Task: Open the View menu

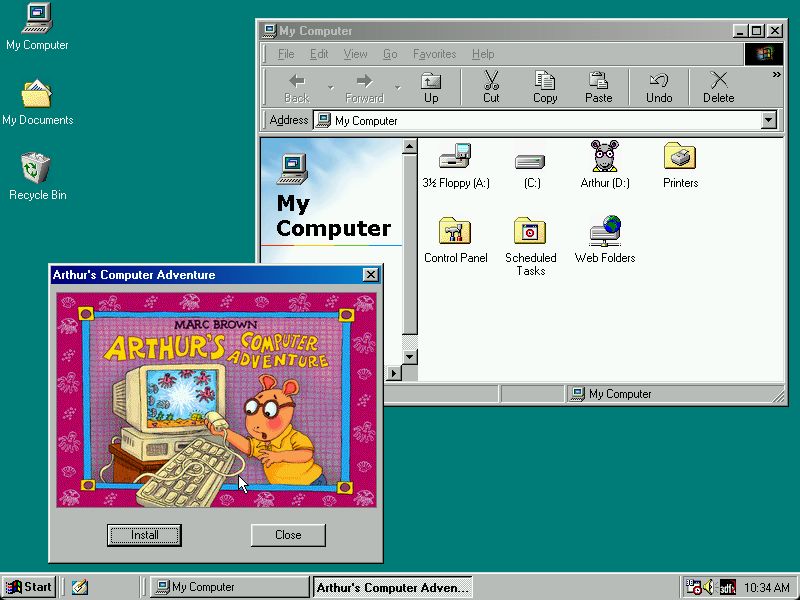Action: pos(355,54)
